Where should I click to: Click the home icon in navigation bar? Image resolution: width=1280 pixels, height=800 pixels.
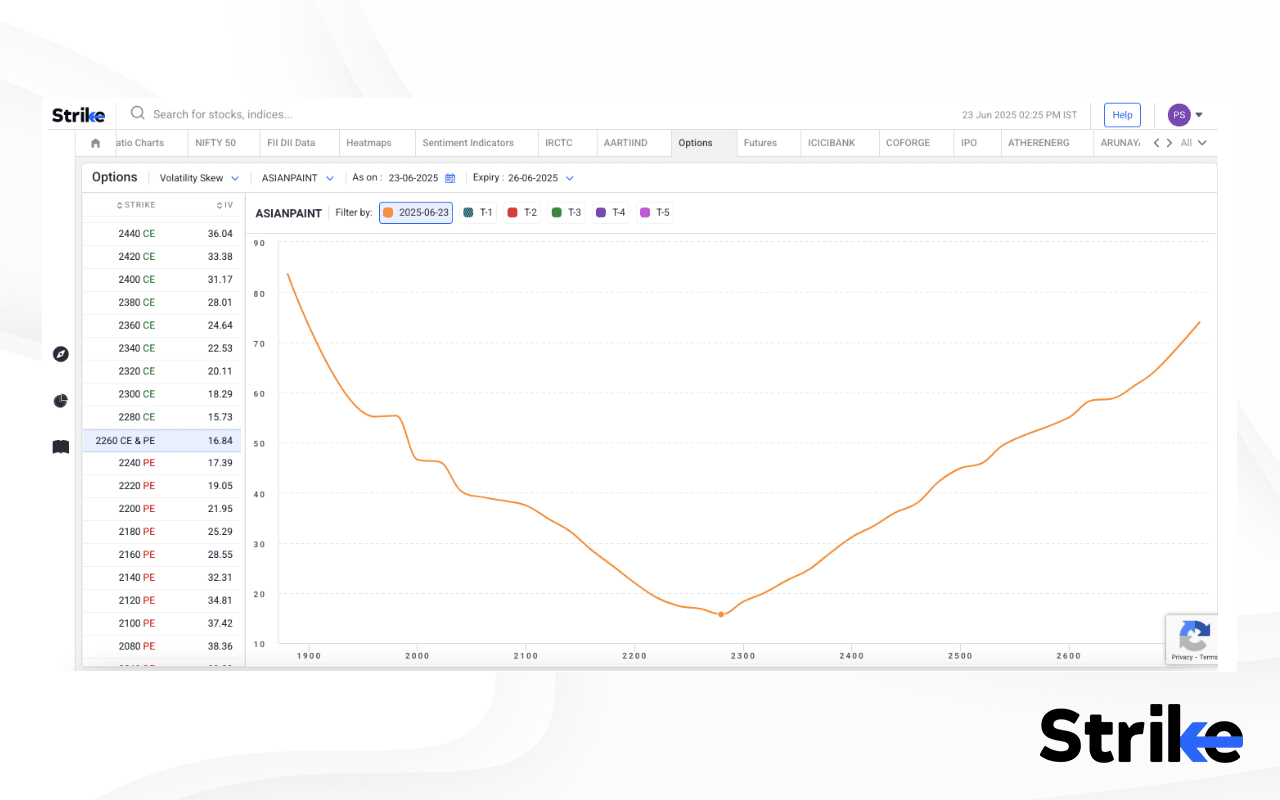[95, 143]
